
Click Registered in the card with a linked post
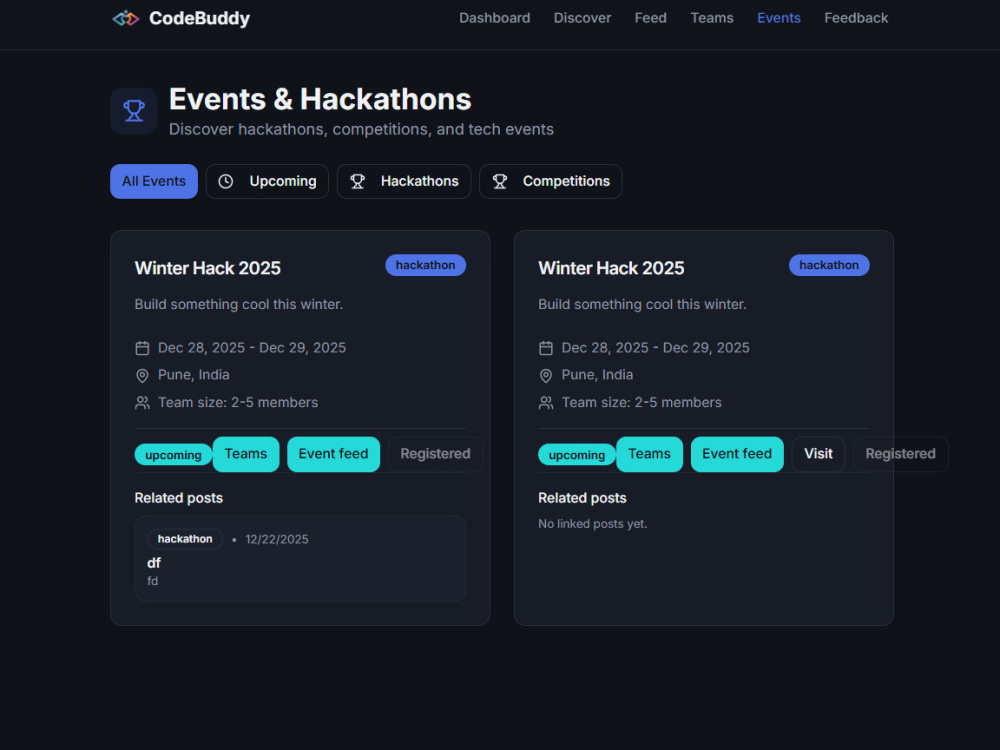point(435,454)
